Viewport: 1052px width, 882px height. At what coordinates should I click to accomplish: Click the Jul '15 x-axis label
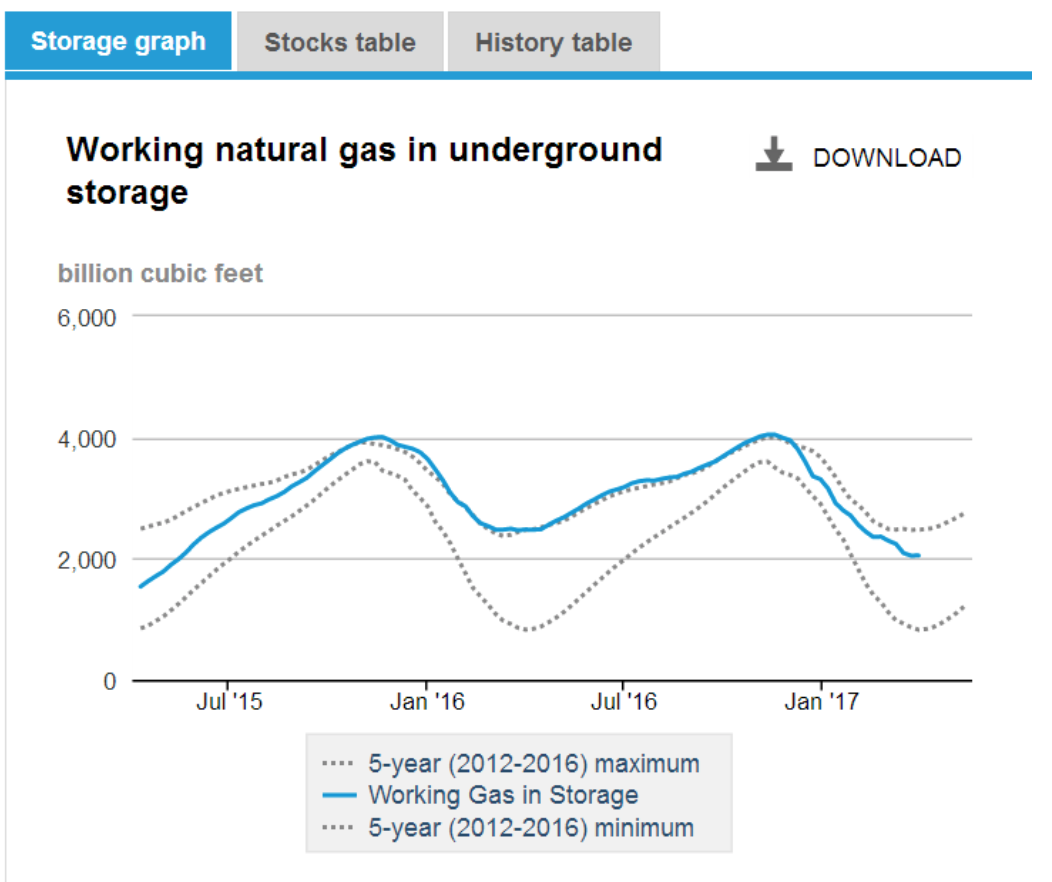tap(229, 702)
